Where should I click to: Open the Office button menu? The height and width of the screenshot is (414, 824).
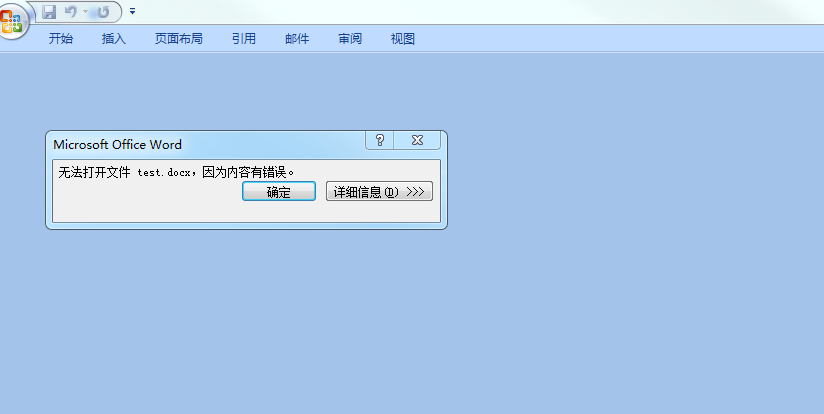13,21
